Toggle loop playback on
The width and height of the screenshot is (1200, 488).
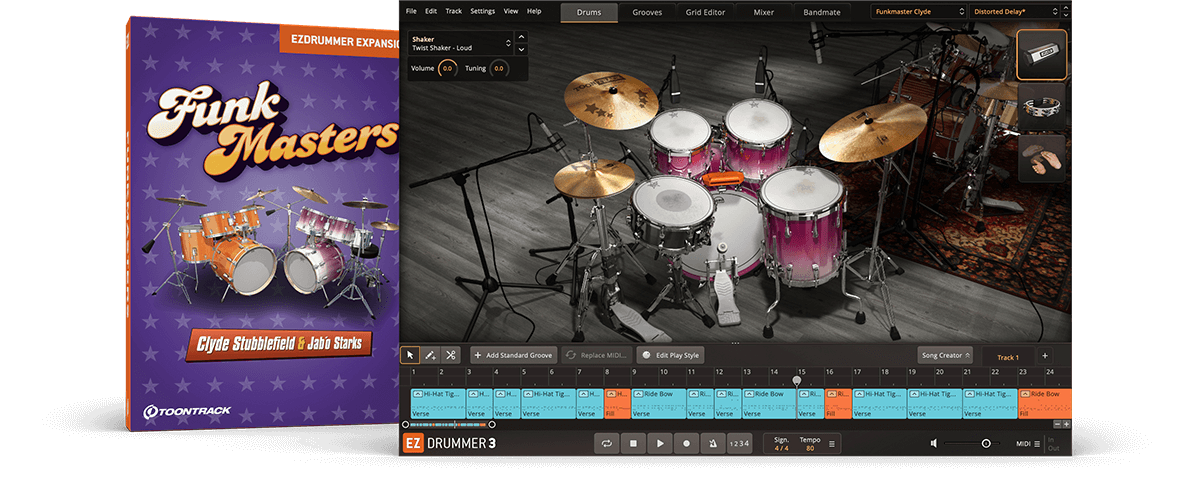606,443
